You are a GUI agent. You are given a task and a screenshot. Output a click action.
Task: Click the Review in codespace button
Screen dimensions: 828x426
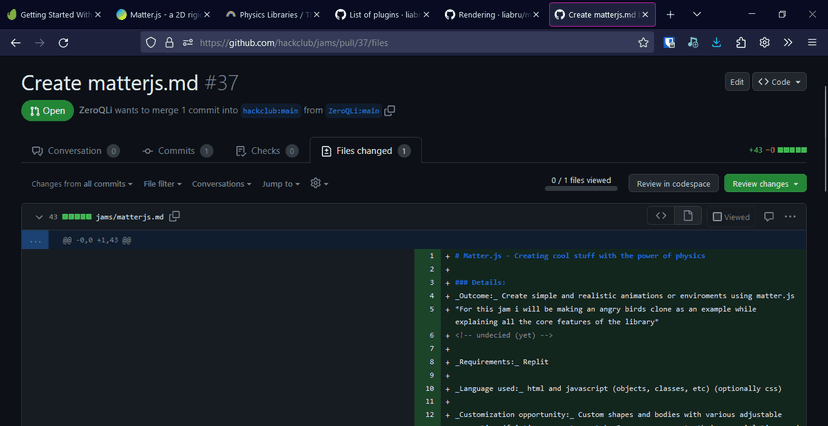coord(673,184)
